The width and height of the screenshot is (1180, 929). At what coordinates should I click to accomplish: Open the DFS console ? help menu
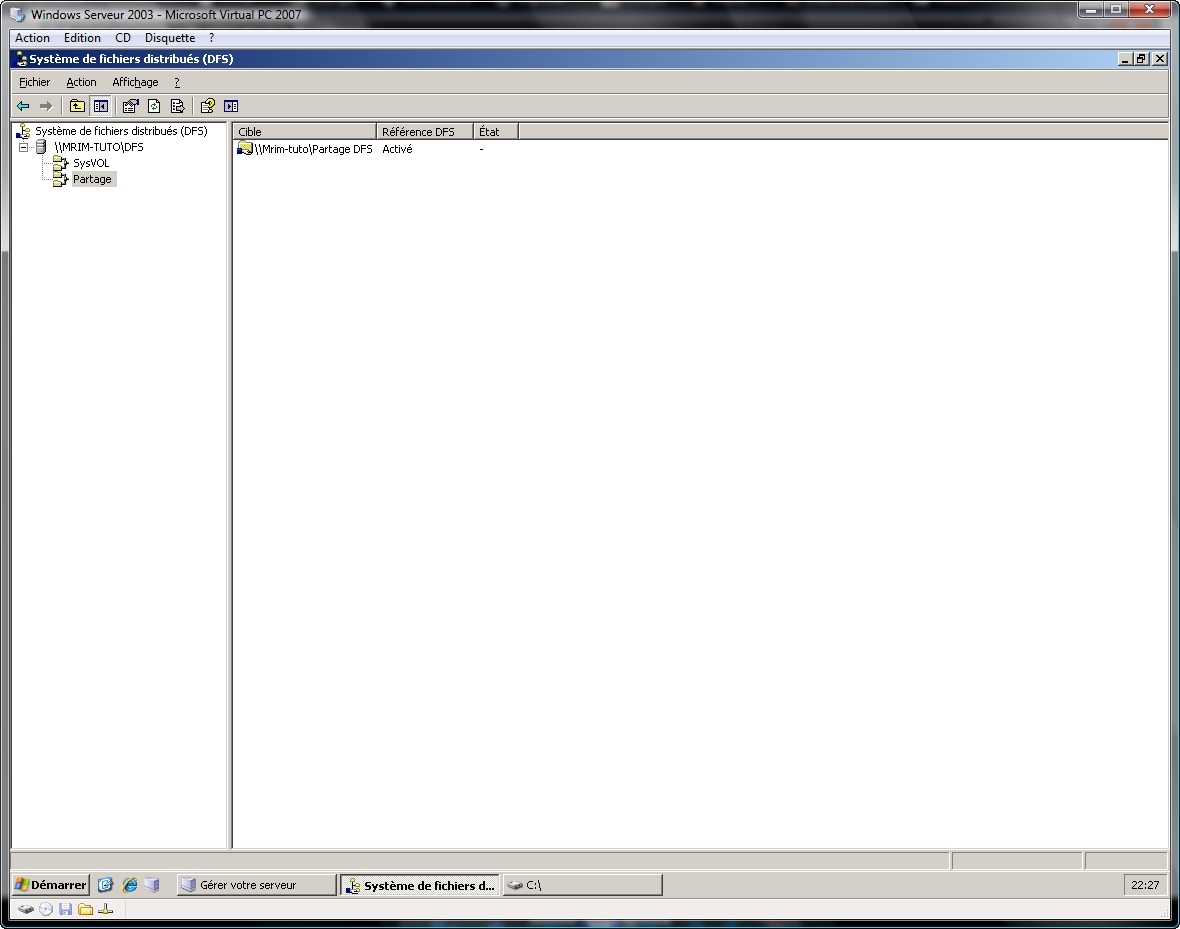coord(177,82)
